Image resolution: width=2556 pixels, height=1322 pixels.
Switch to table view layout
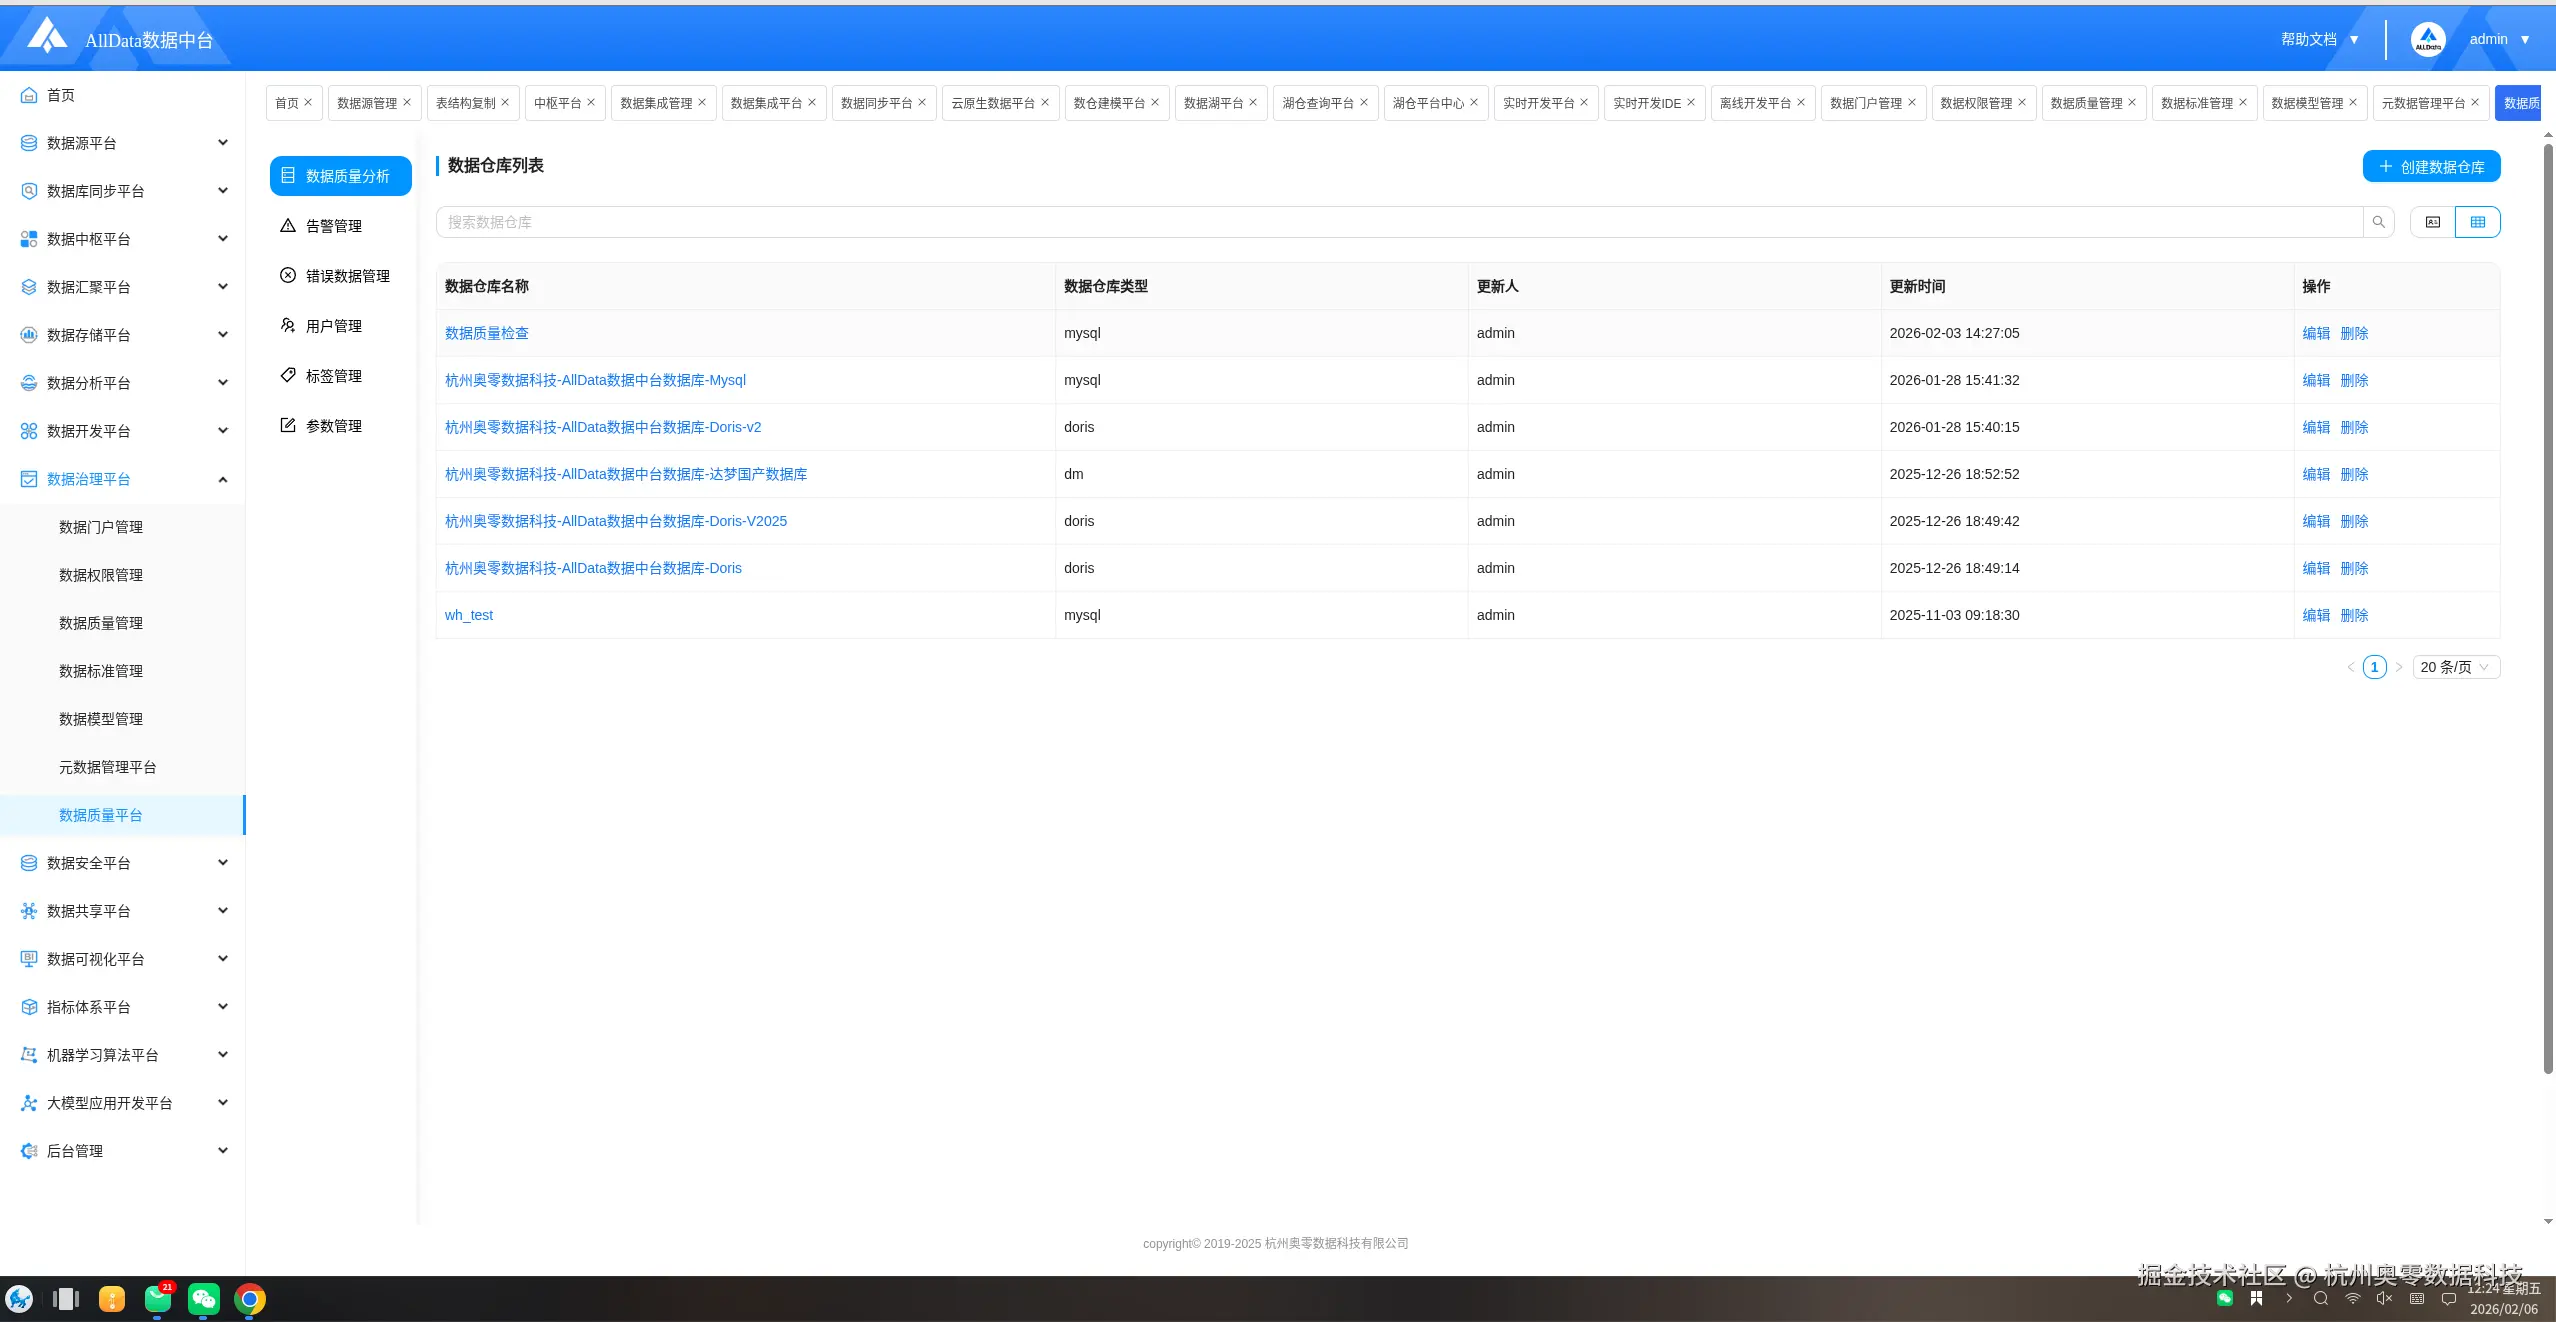[2477, 222]
